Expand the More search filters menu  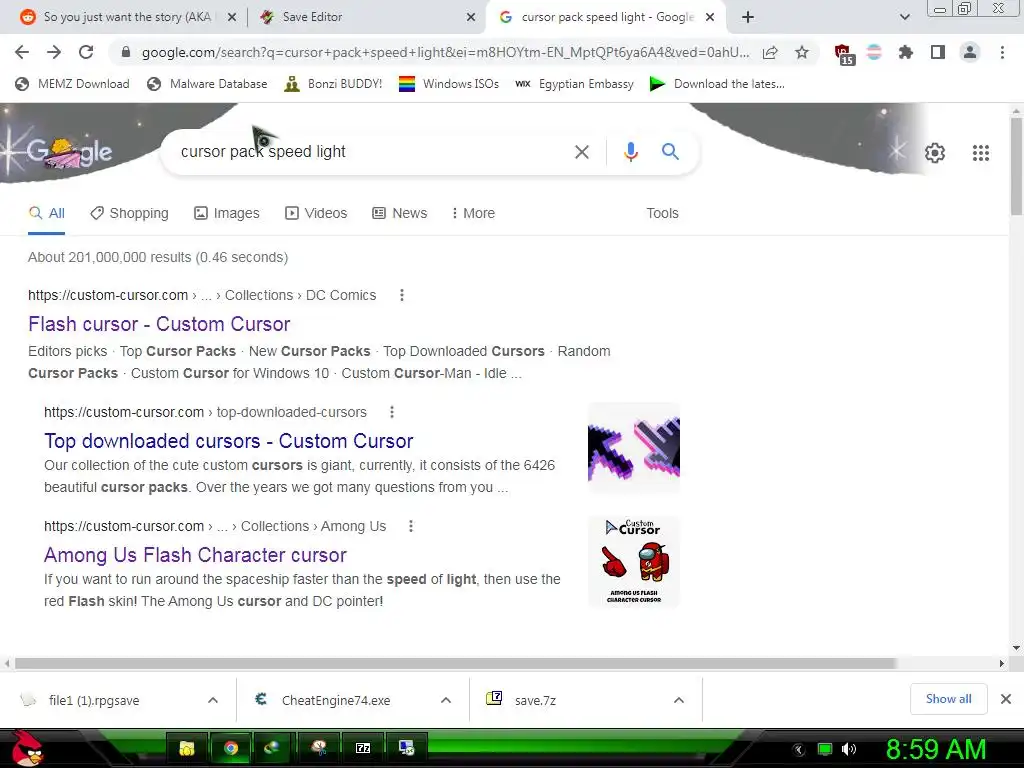pyautogui.click(x=473, y=214)
